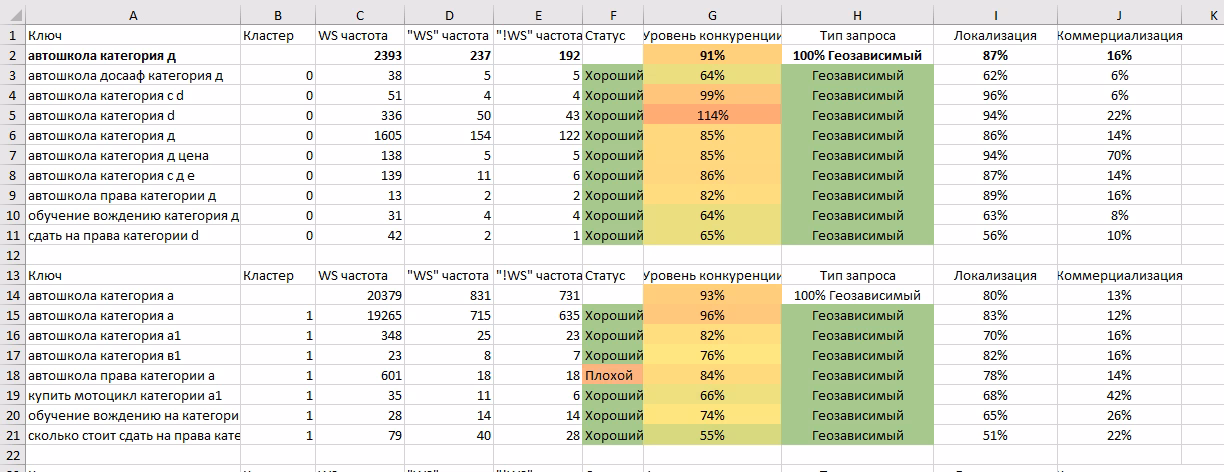The width and height of the screenshot is (1224, 472).
Task: Click the 'Плохой' status cell
Action: [x=612, y=375]
